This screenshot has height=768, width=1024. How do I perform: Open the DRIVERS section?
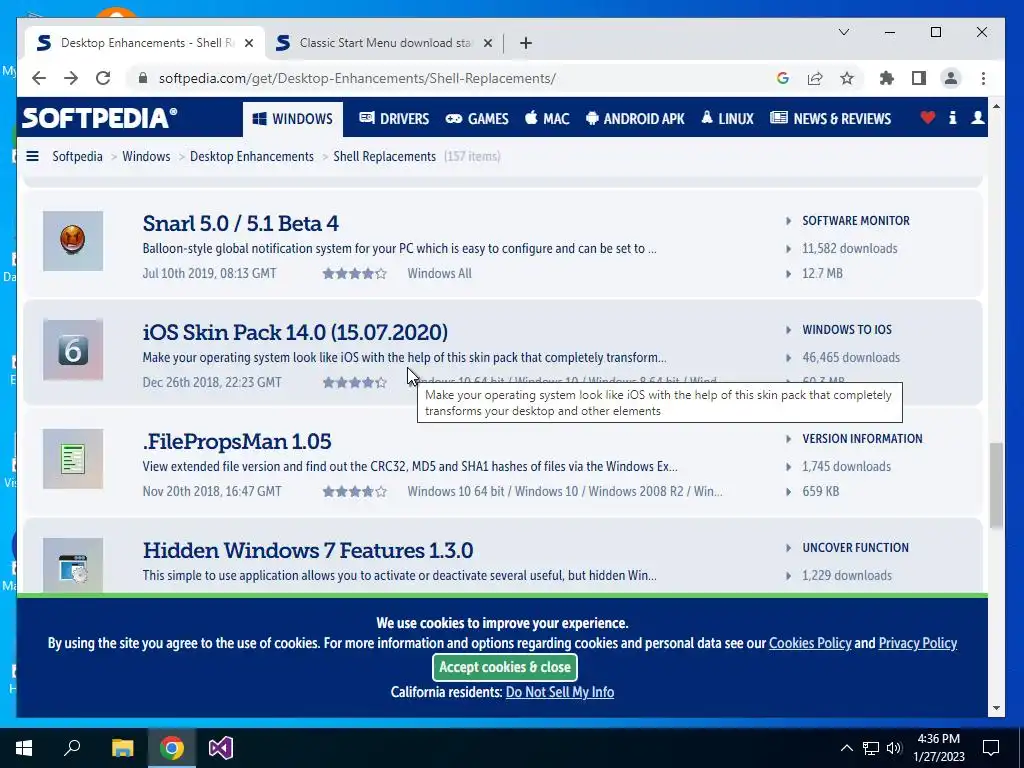[x=394, y=118]
